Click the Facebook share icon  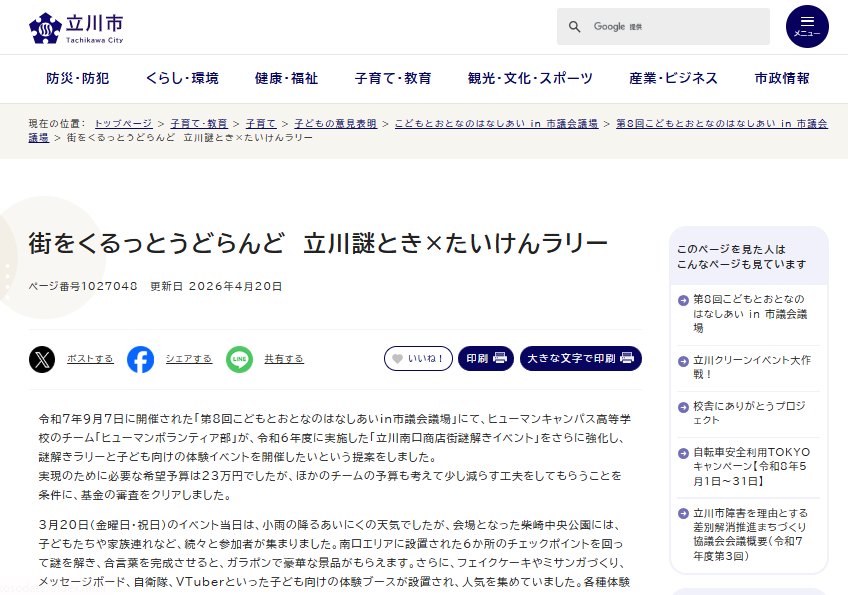click(141, 359)
